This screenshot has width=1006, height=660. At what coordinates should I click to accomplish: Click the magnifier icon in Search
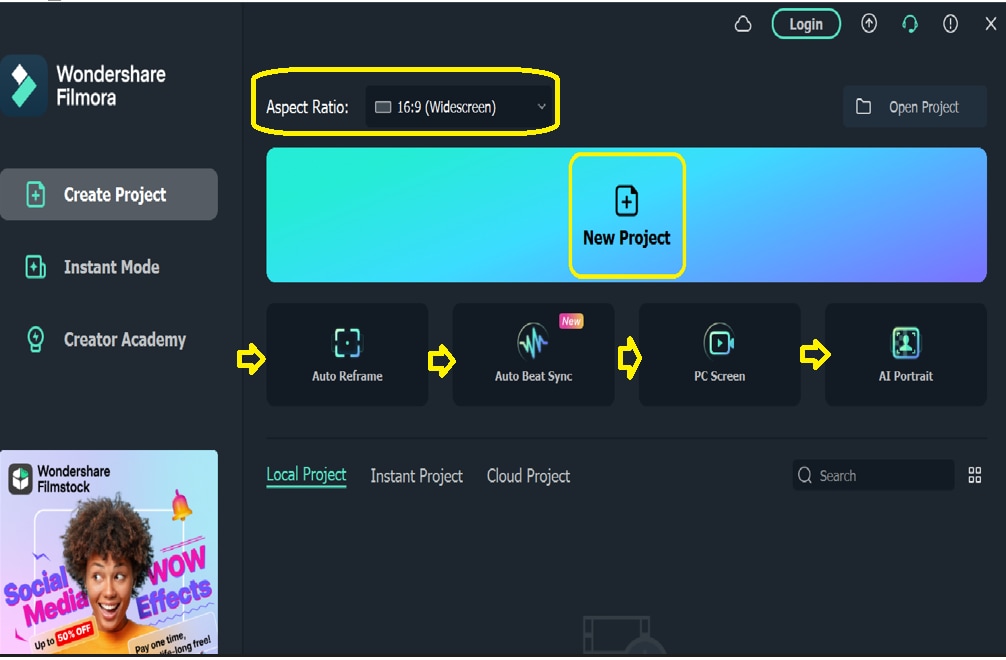click(805, 475)
